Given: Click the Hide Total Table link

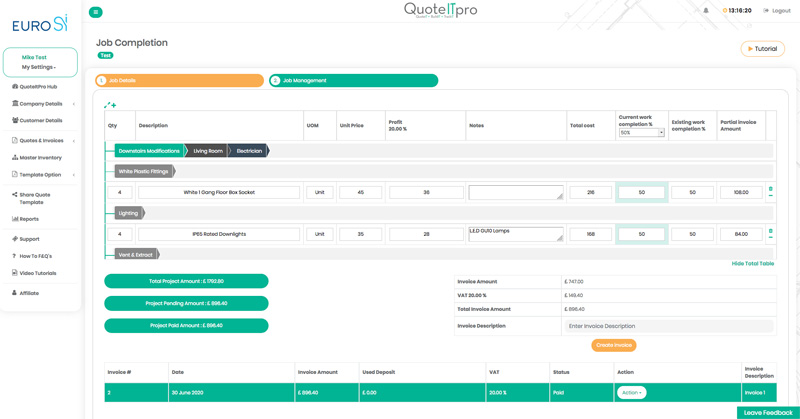Looking at the screenshot, I should point(752,263).
